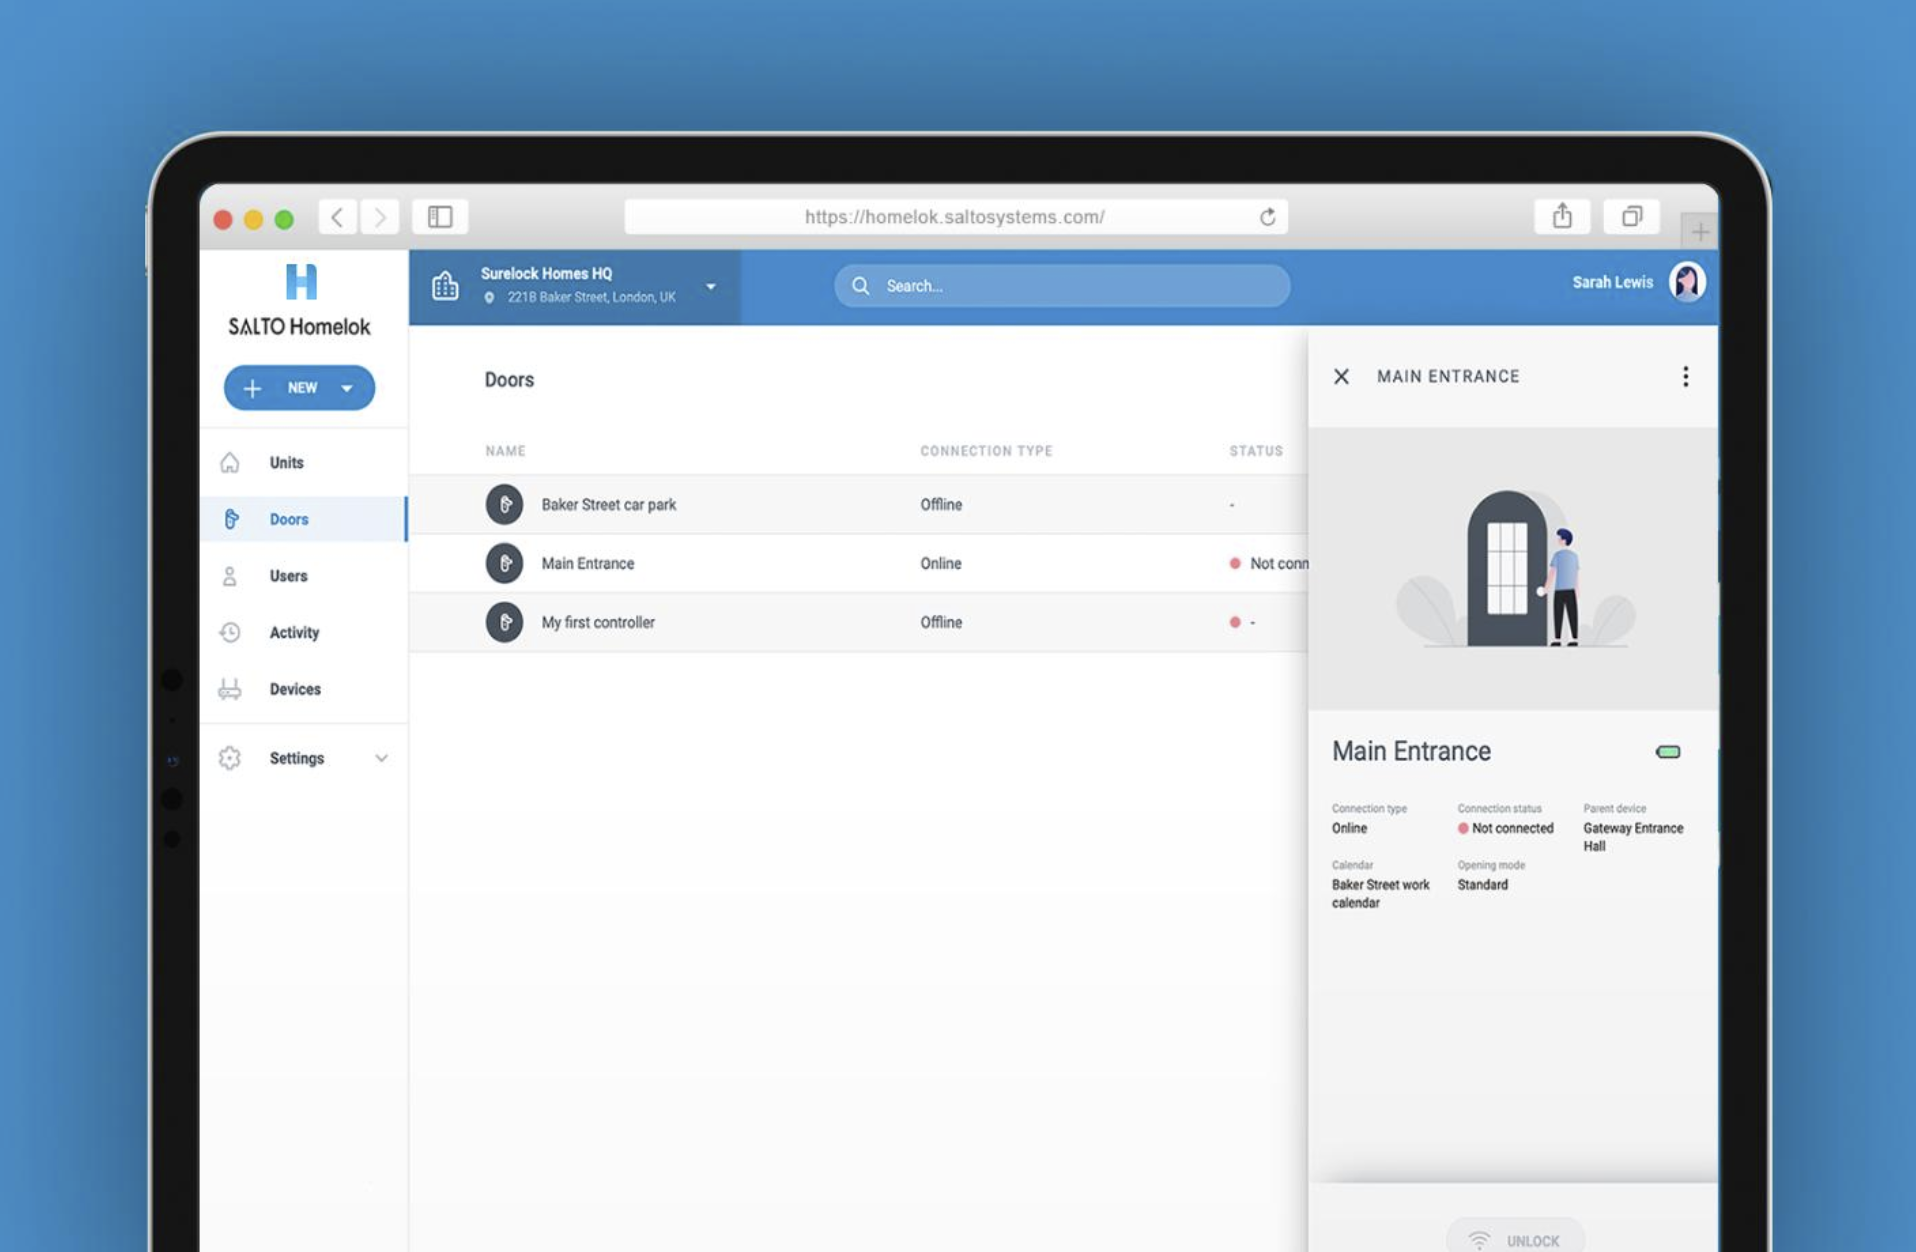Click the door icon beside Baker Street car park
The width and height of the screenshot is (1916, 1252).
click(x=504, y=505)
